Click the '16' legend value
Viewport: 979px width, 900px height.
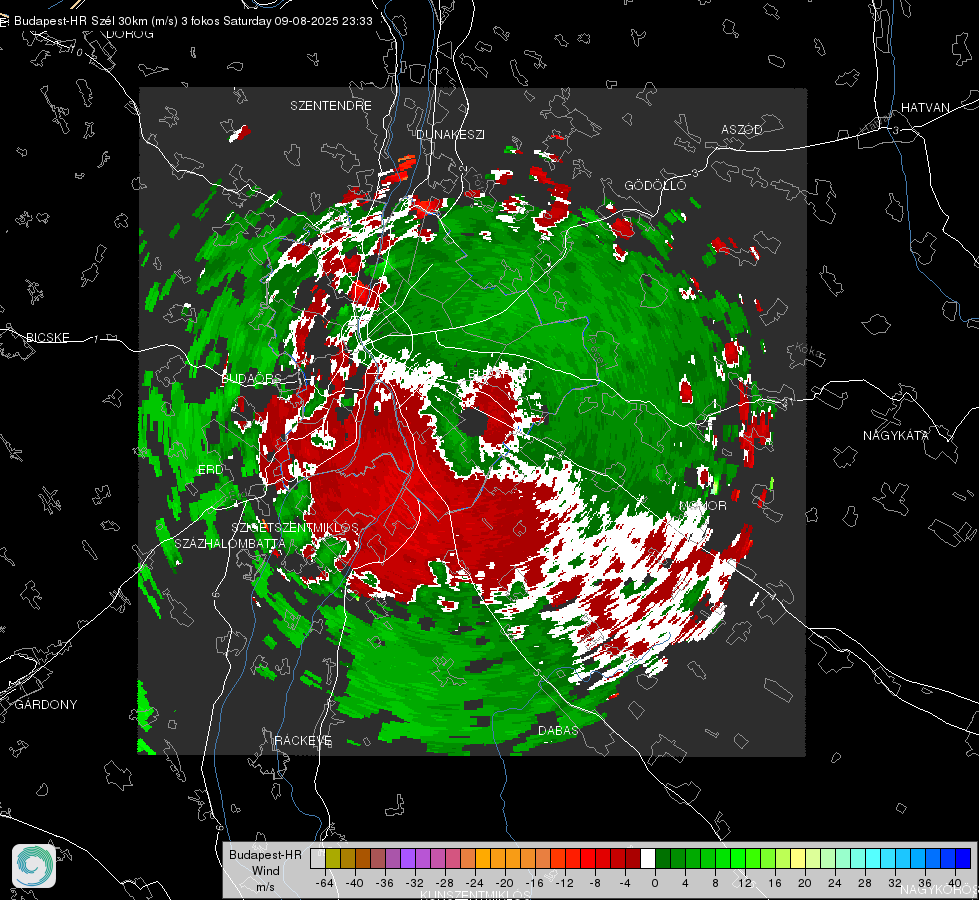[x=774, y=883]
